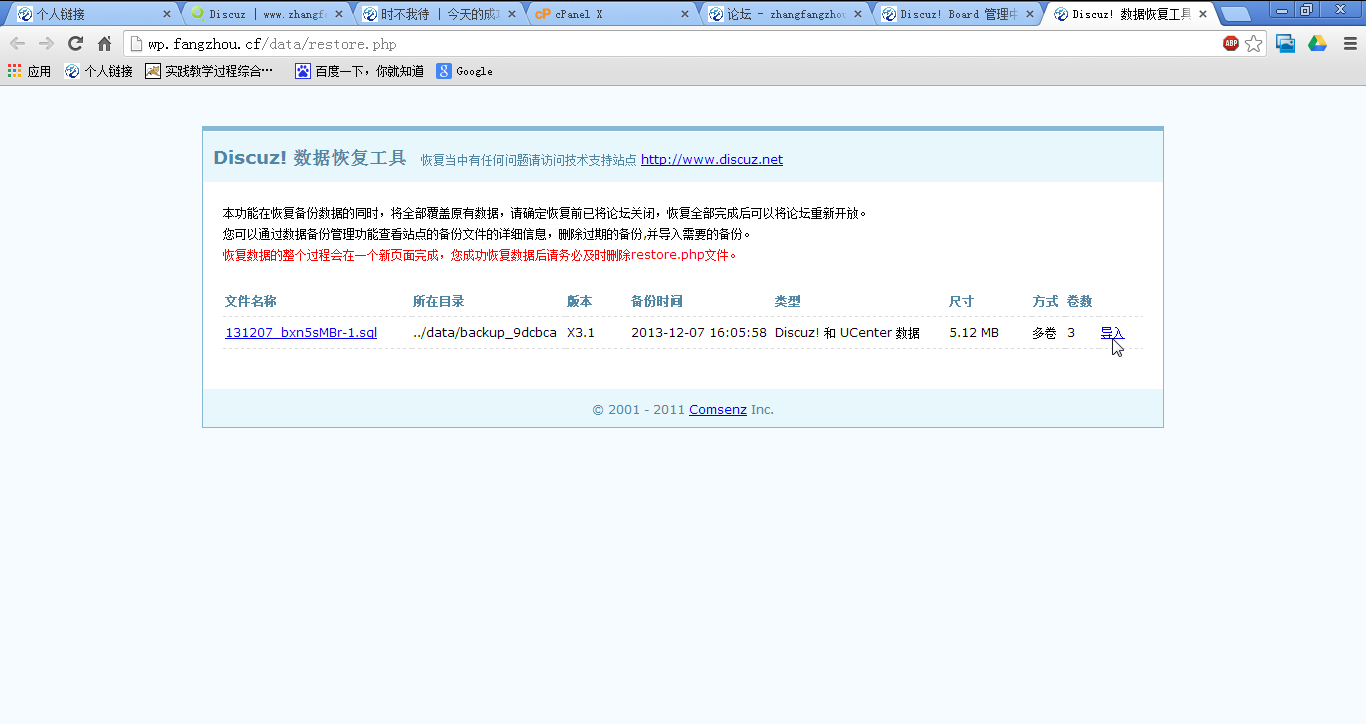Screen dimensions: 1366x724
Task: Open the Google Drive extension icon
Action: (1318, 44)
